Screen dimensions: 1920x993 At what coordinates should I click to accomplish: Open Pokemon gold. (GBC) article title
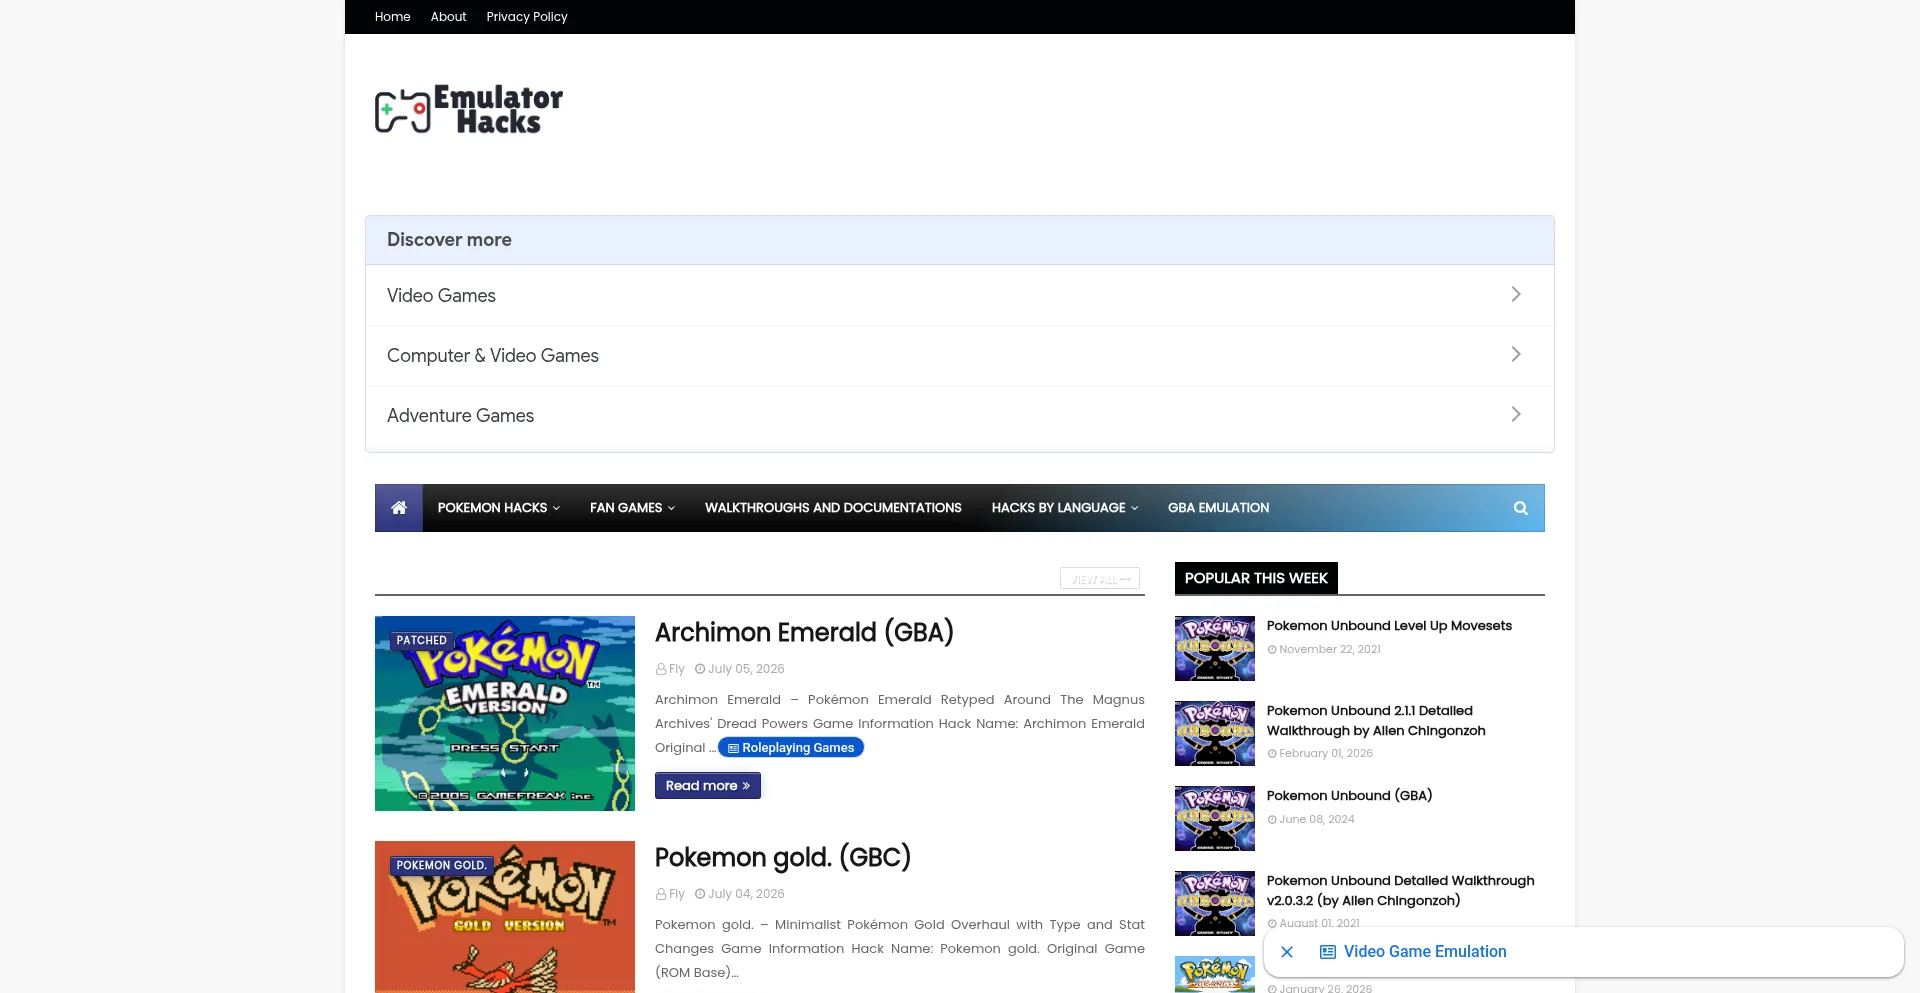coord(783,857)
